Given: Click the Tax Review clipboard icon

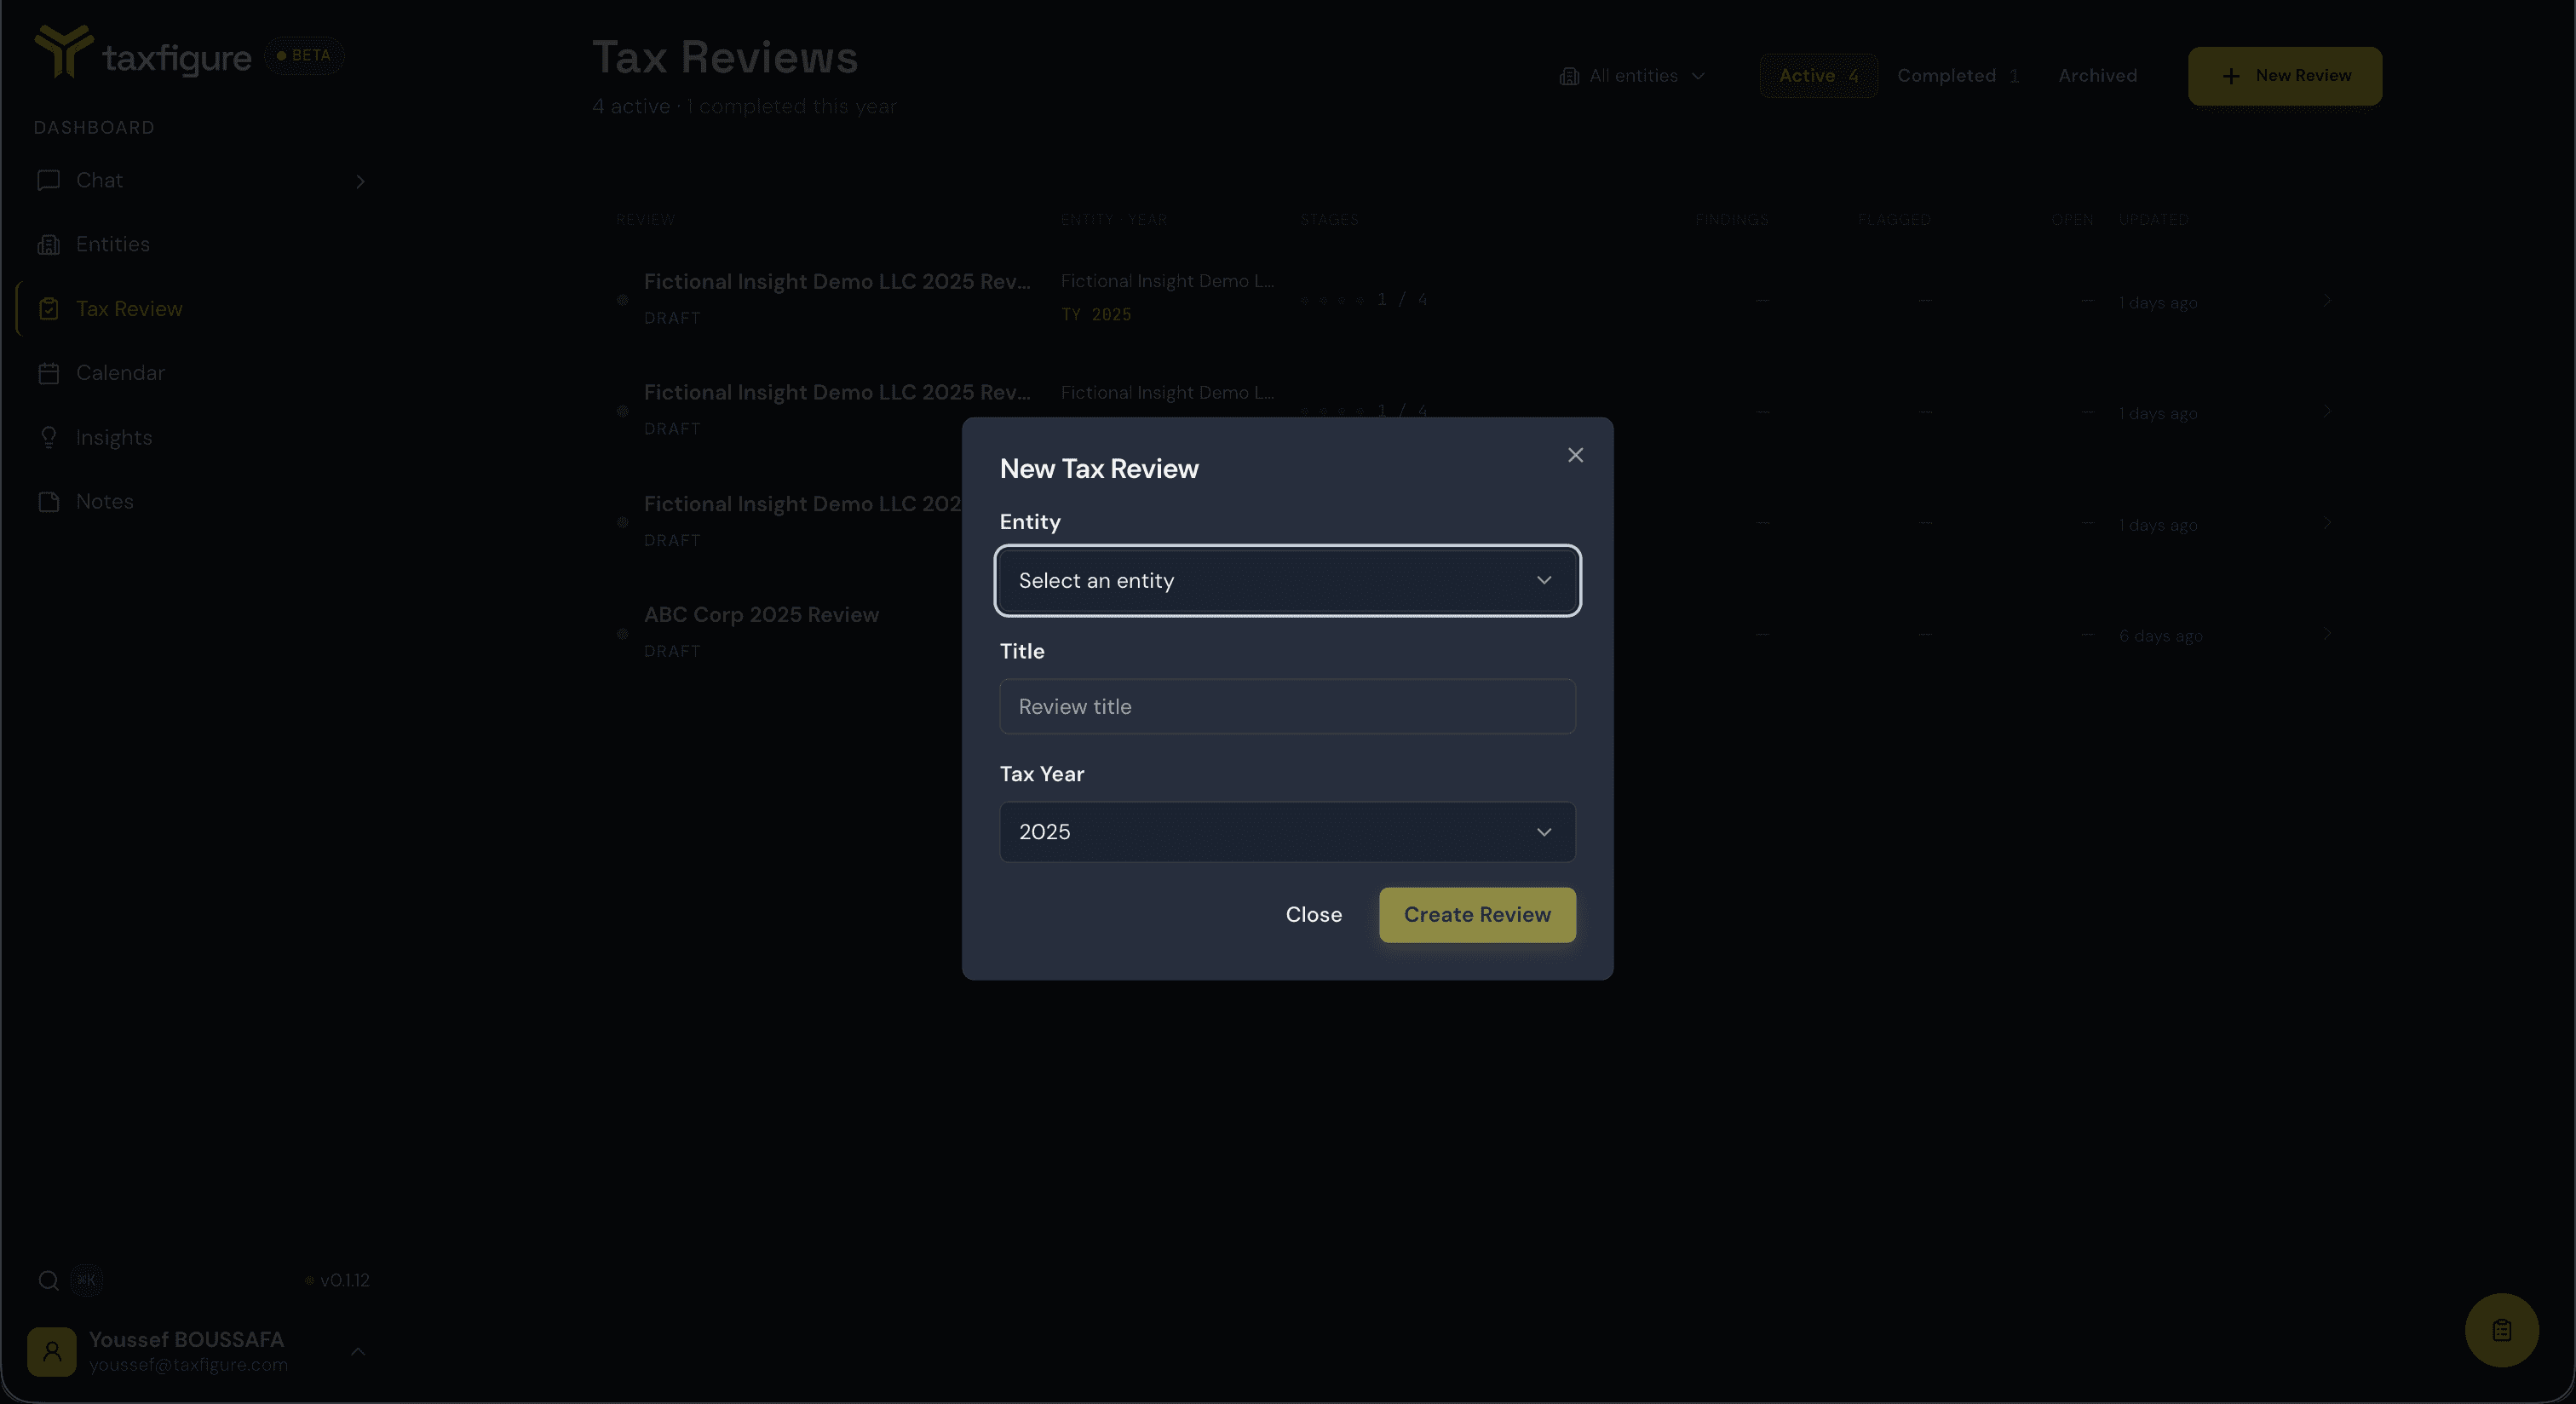Looking at the screenshot, I should tap(48, 308).
